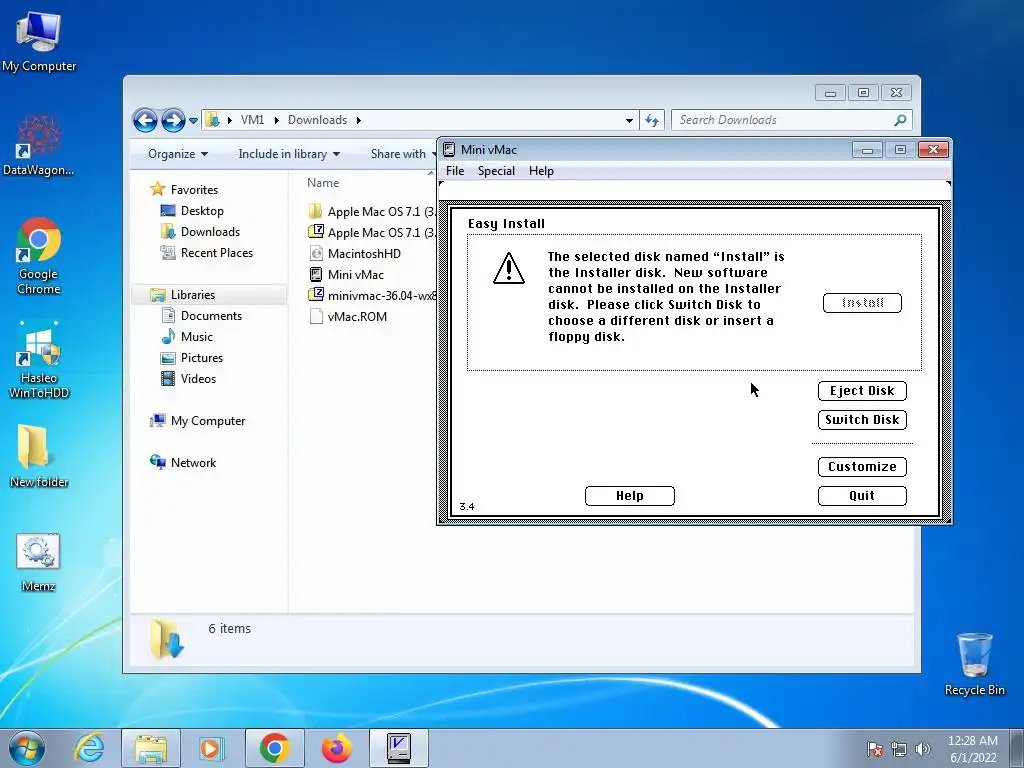Open Windows Media Player taskbar icon
Screen dimensions: 1024x768
[x=212, y=748]
